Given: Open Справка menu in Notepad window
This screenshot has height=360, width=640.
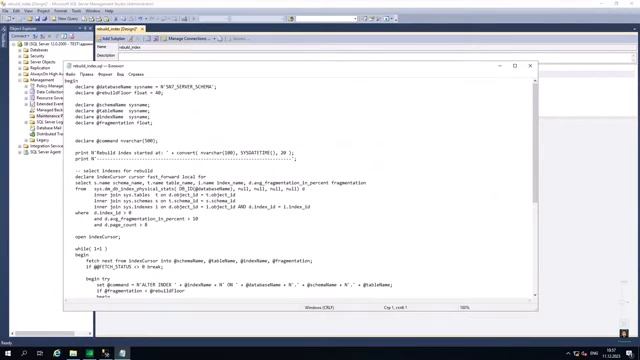Looking at the screenshot, I should tap(136, 75).
